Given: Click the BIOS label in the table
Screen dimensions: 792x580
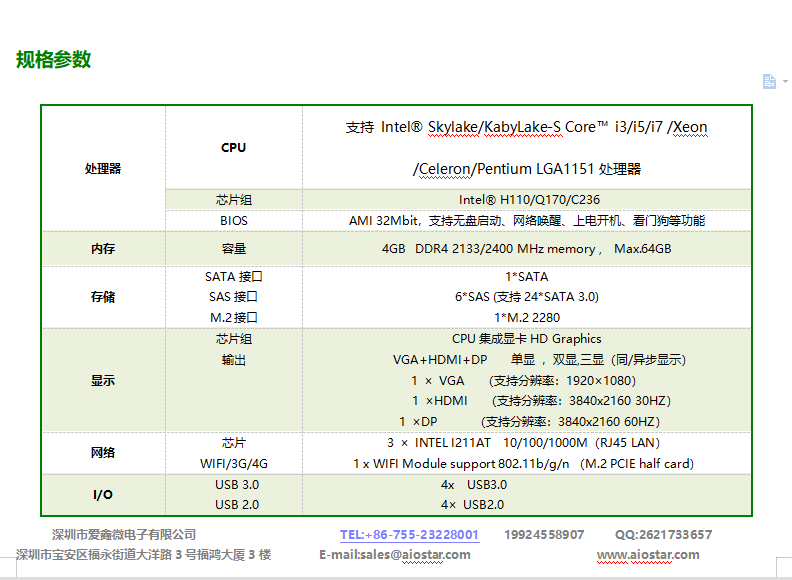Looking at the screenshot, I should (234, 220).
